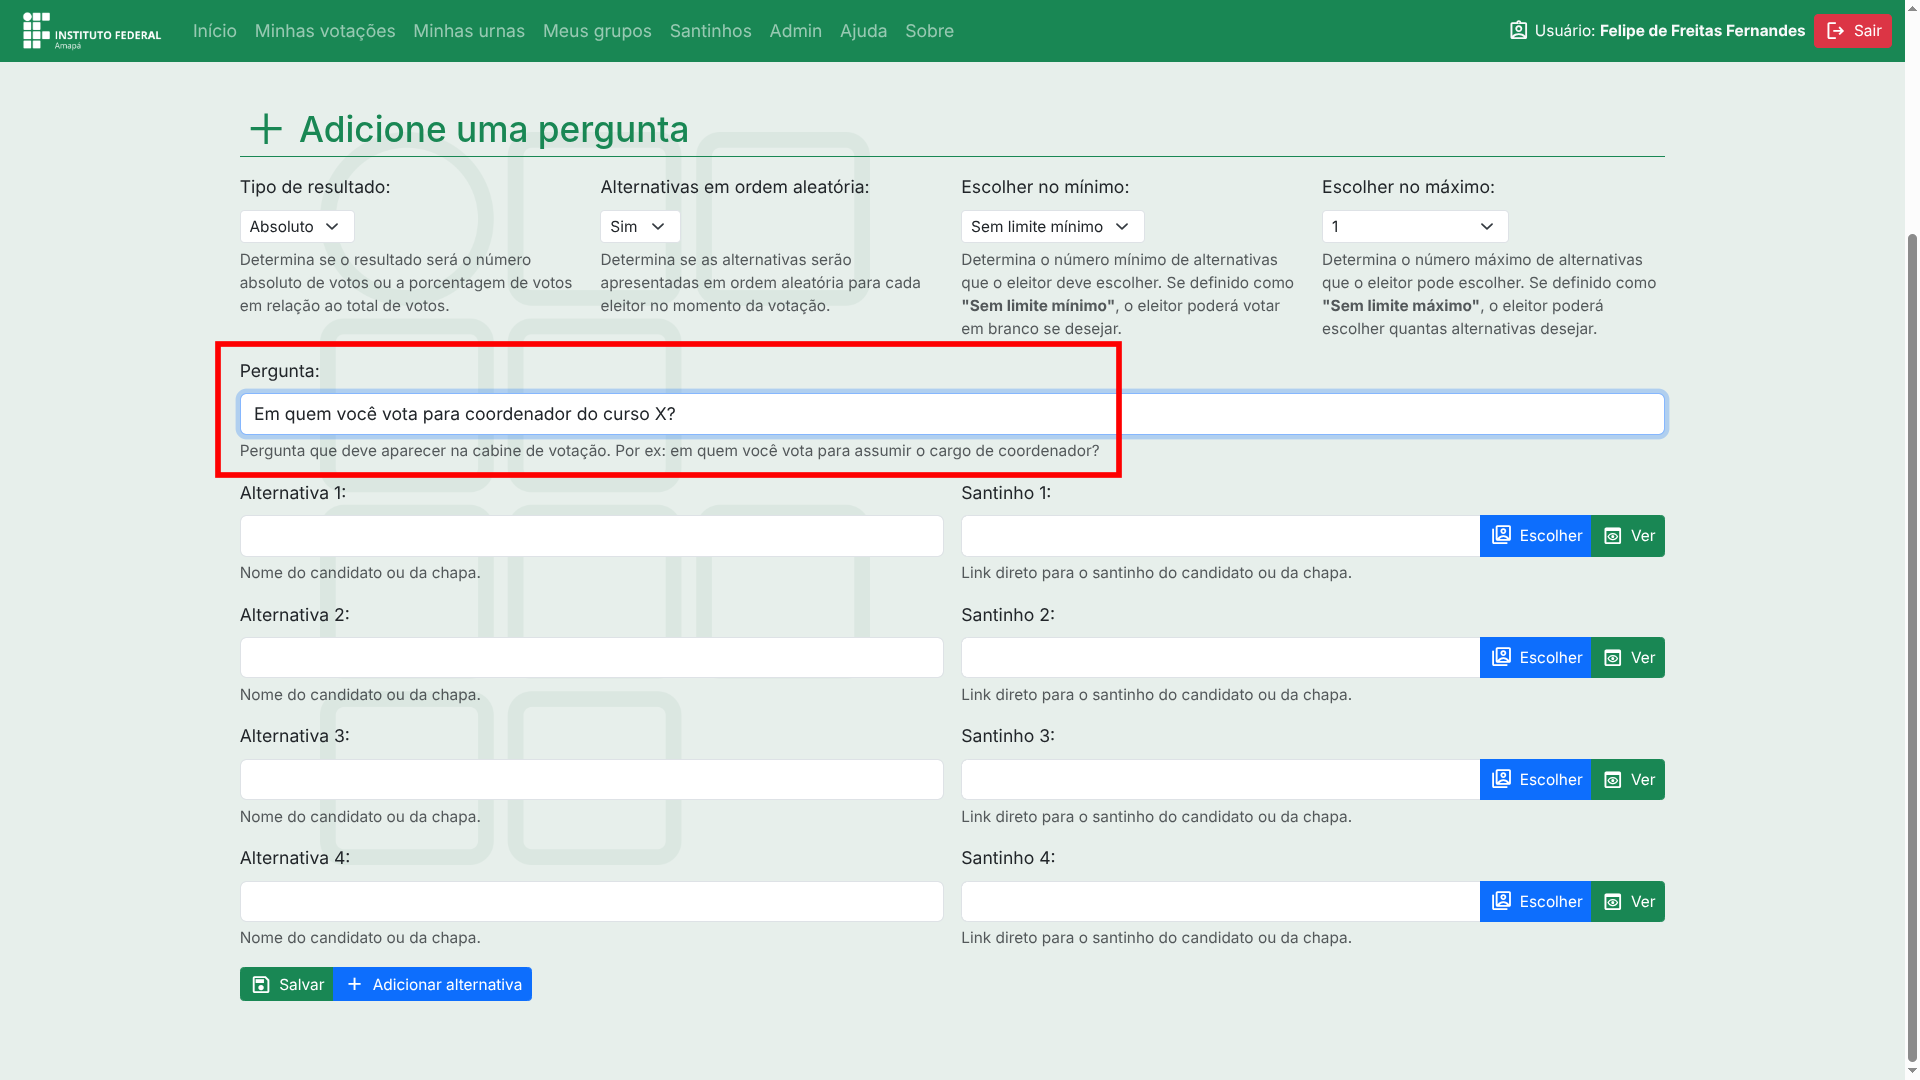Click the Salvar button with disk icon
The width and height of the screenshot is (1920, 1080).
pos(287,985)
